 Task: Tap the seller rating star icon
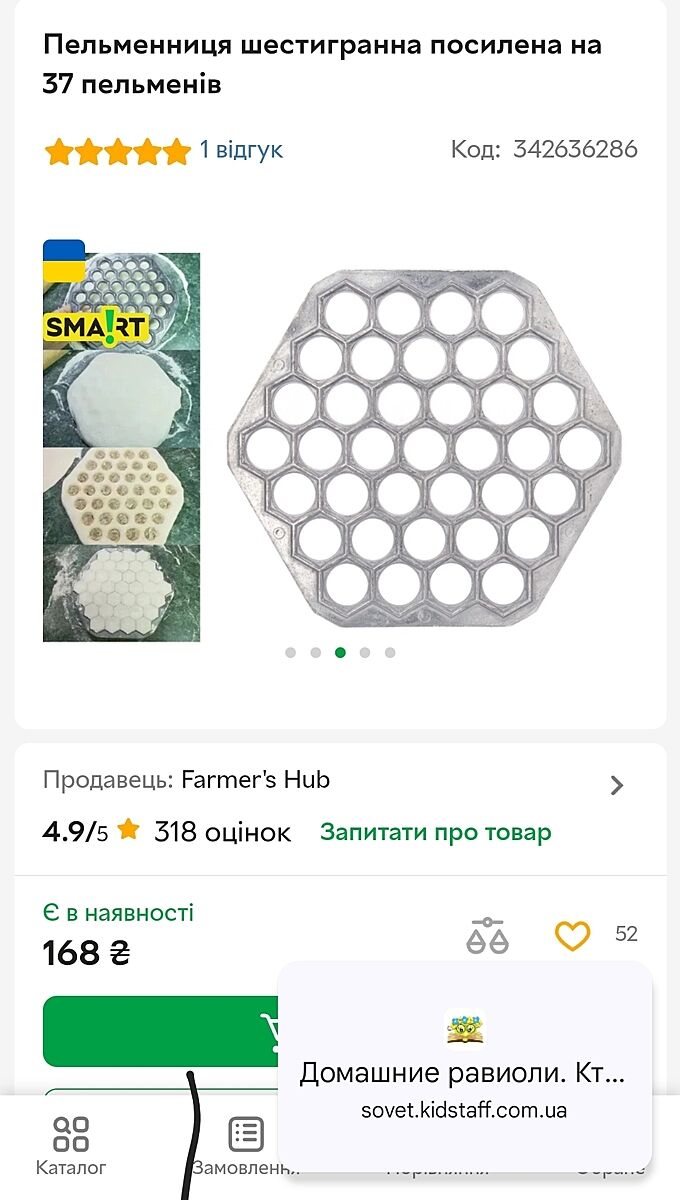point(128,830)
